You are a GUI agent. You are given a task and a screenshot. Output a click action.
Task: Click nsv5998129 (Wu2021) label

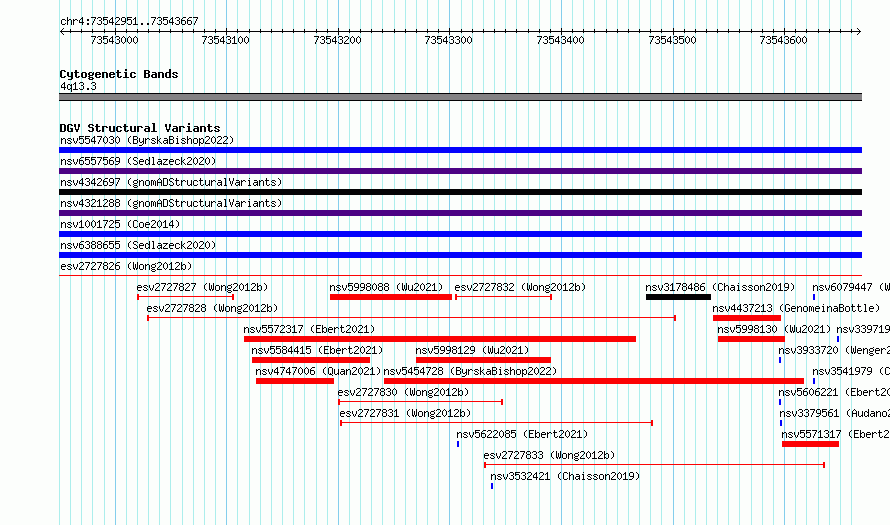point(472,350)
